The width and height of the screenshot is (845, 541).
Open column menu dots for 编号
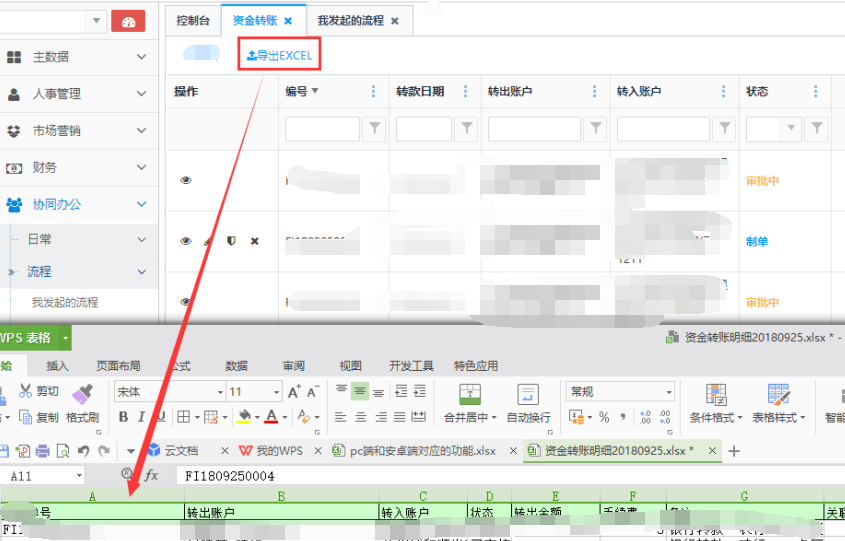pos(374,92)
